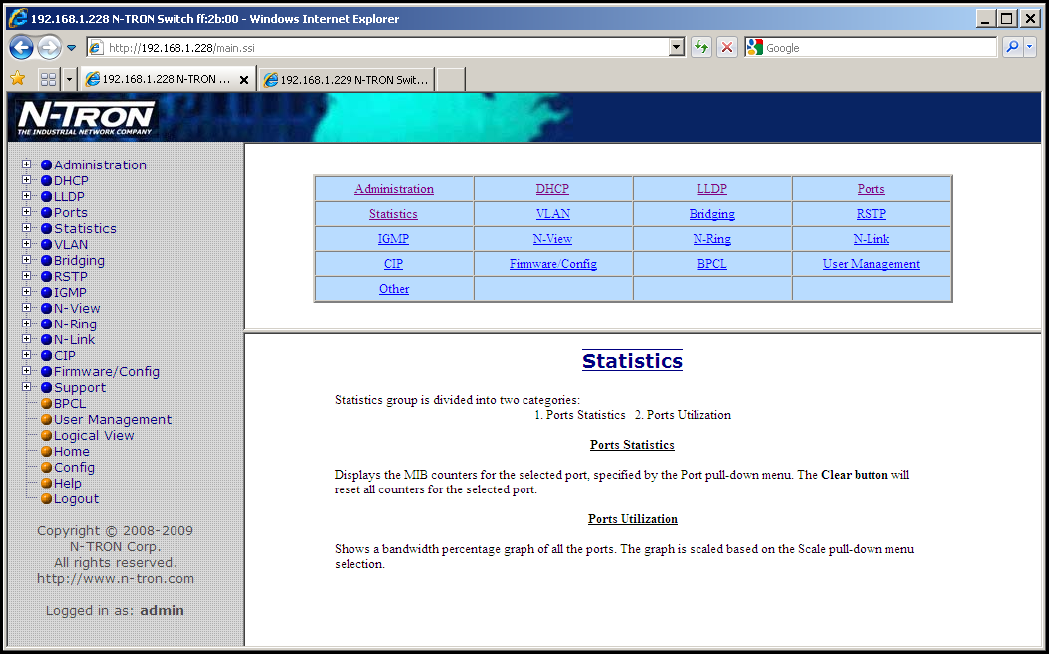The image size is (1049, 654).
Task: Open Favorites star icon
Action: [17, 79]
